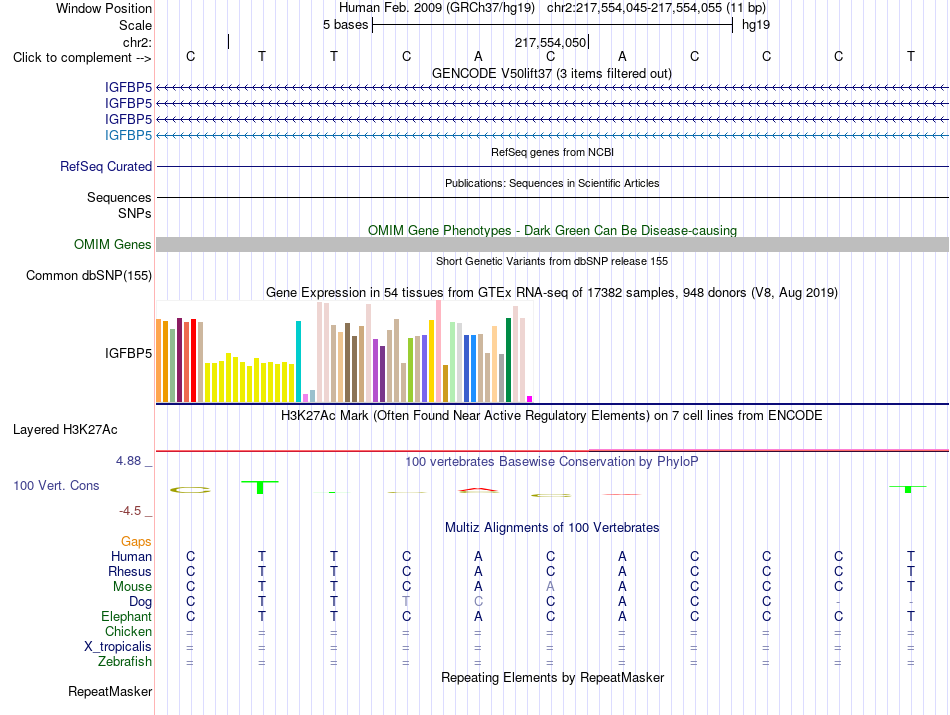Screen dimensions: 950x715
Task: Click the dark green bar in GTEx chart
Action: (508, 360)
